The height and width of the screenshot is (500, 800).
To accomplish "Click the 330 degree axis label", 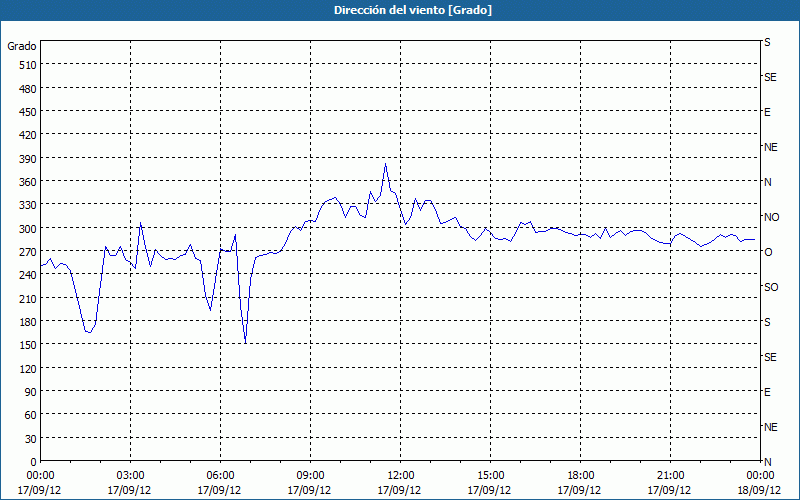I will (x=28, y=205).
